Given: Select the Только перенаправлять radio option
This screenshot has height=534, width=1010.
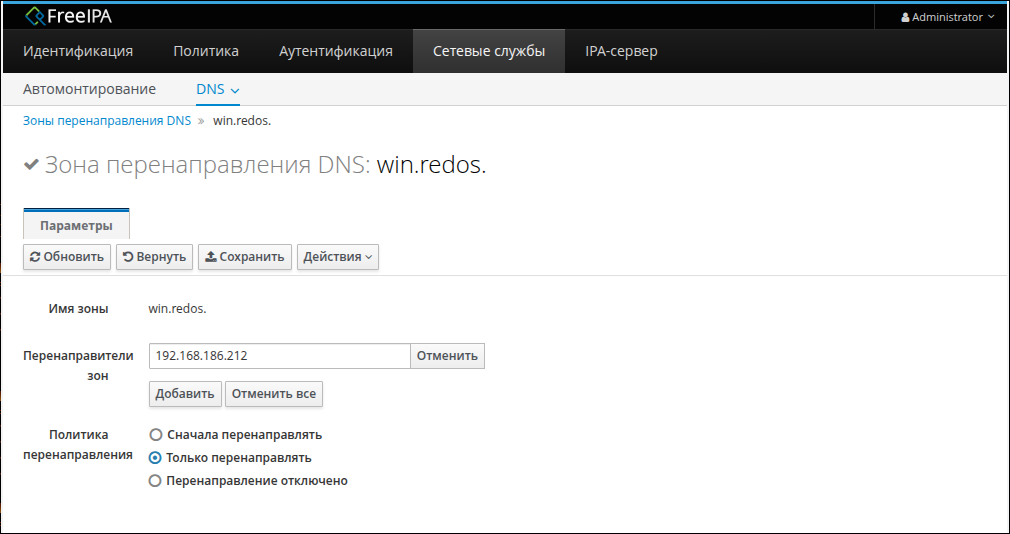Looking at the screenshot, I should (x=155, y=458).
